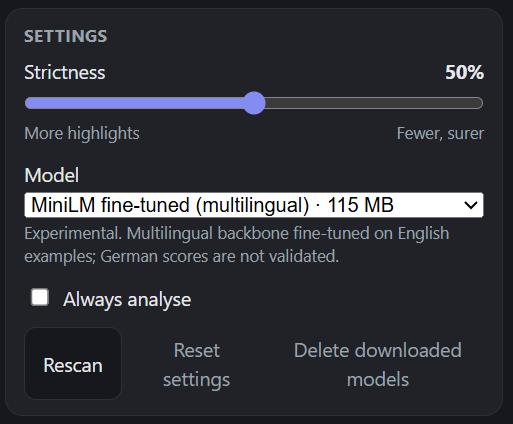513x424 pixels.
Task: Click the Strictness label
Action: point(65,72)
